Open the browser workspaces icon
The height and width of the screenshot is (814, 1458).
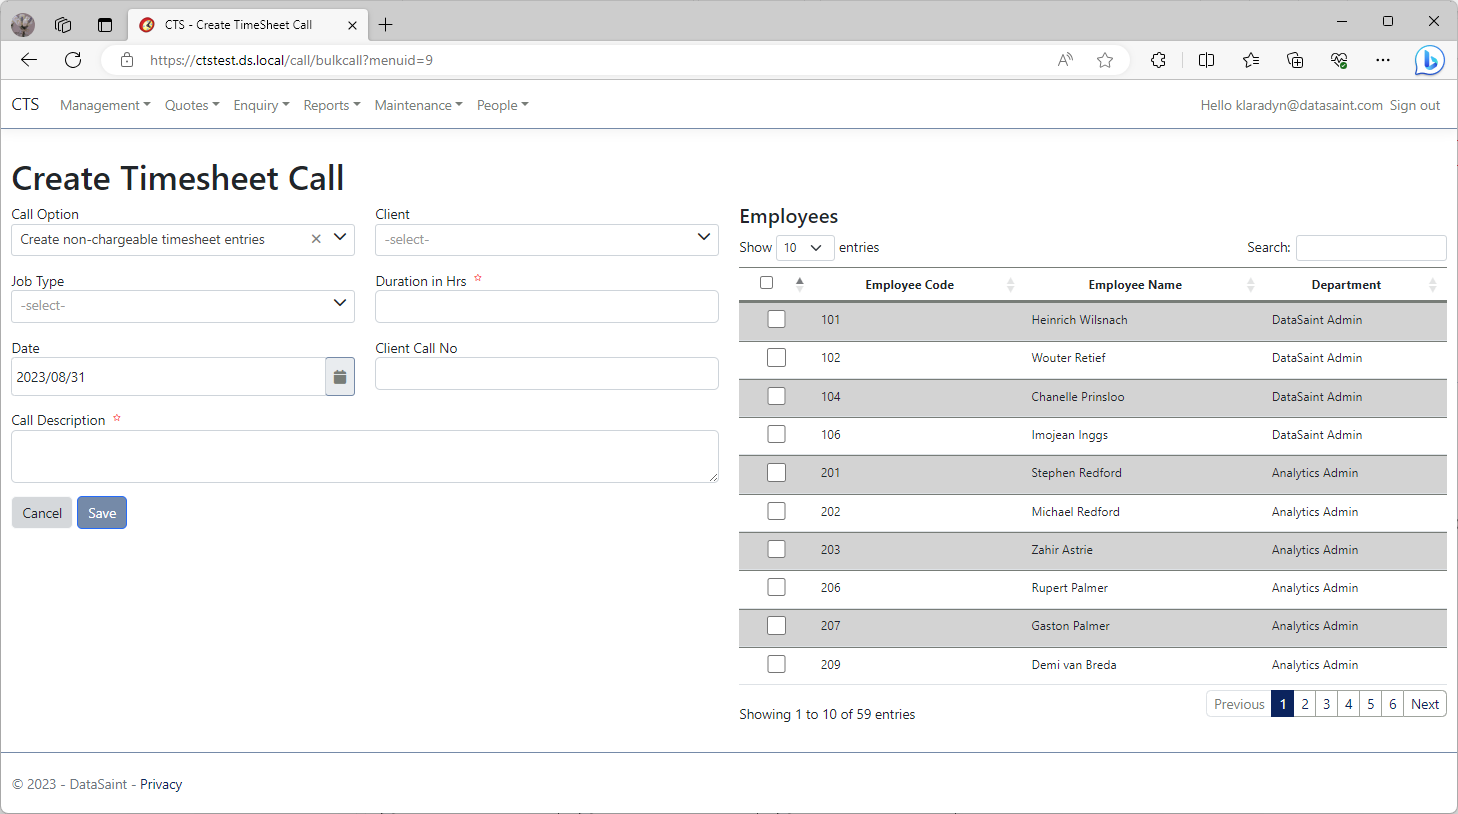pyautogui.click(x=63, y=25)
